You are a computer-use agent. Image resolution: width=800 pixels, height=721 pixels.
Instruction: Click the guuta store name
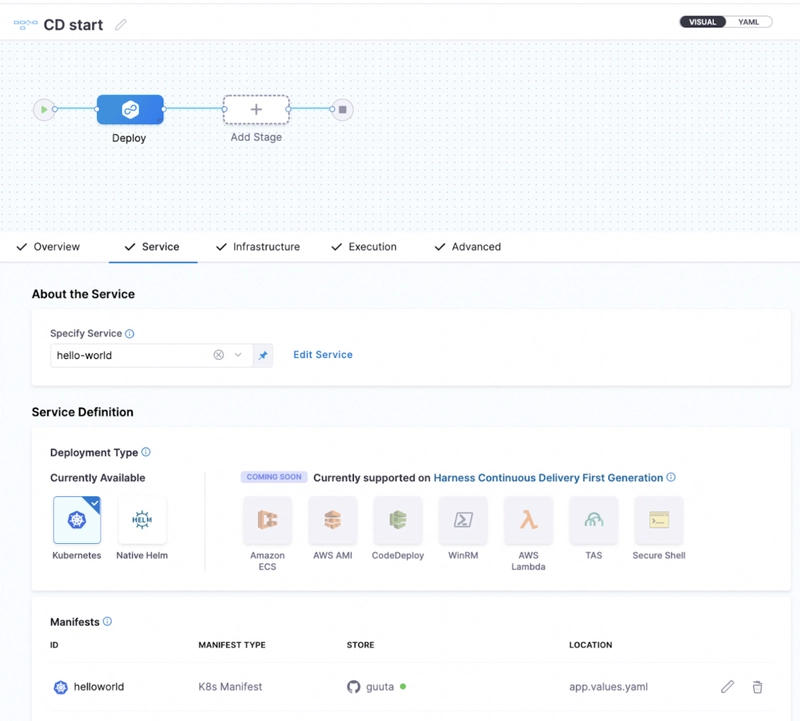point(380,687)
